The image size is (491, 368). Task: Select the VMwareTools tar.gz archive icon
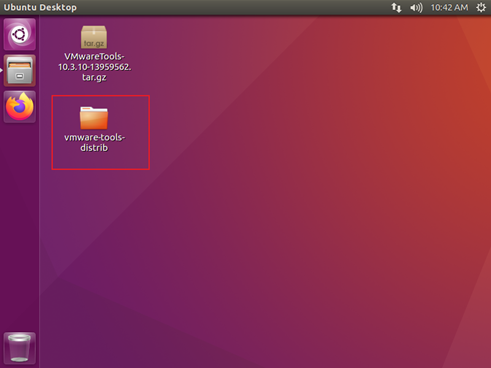click(x=94, y=37)
